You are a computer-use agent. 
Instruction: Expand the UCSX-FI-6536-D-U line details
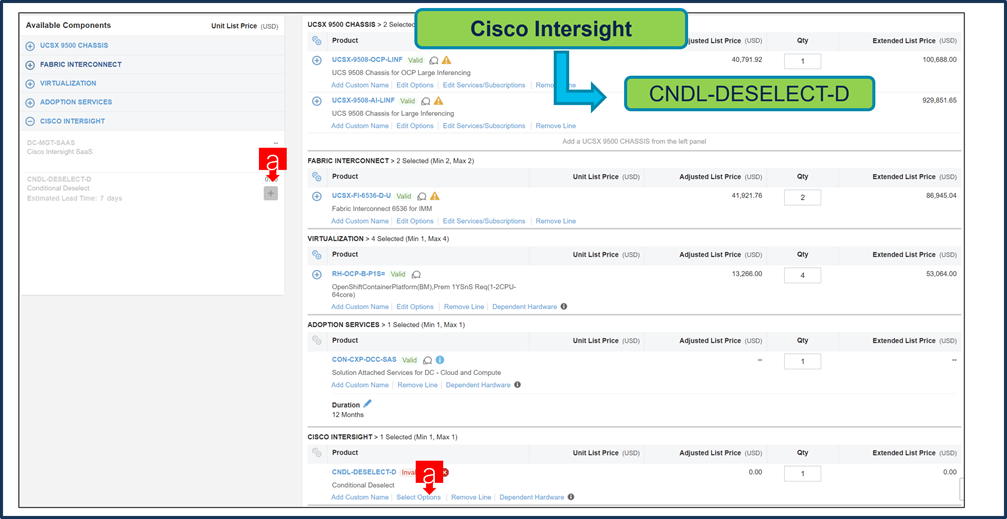coord(317,197)
